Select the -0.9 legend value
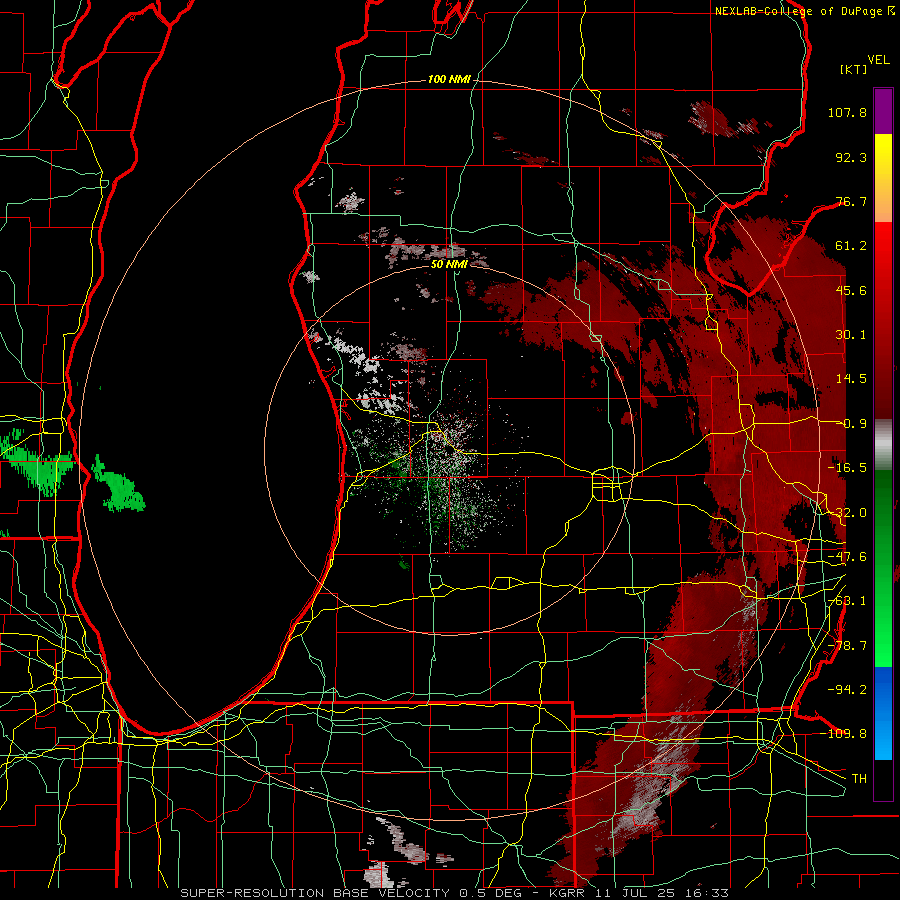Viewport: 900px width, 900px height. (x=851, y=424)
